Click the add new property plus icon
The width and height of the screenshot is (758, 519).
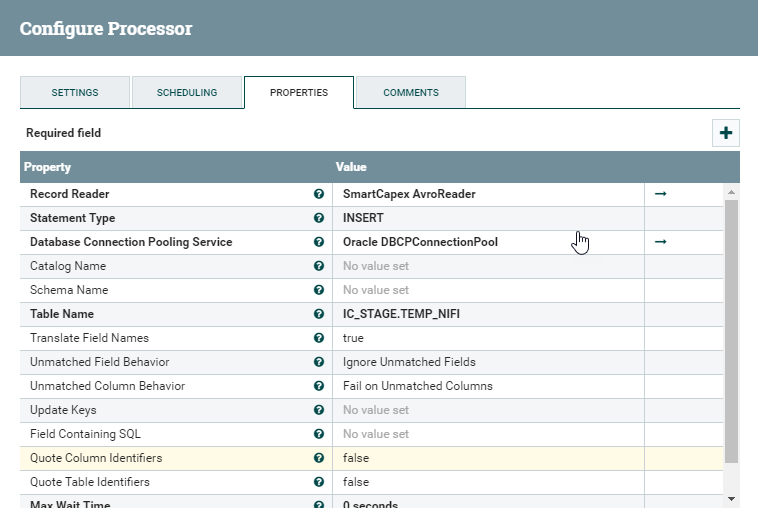point(726,133)
